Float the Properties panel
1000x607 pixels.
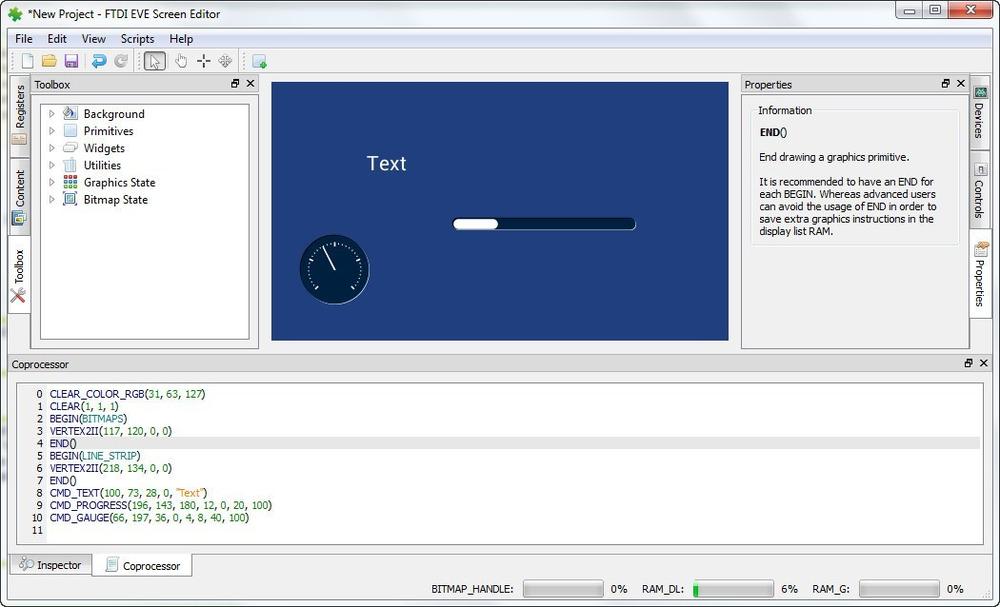[x=945, y=84]
